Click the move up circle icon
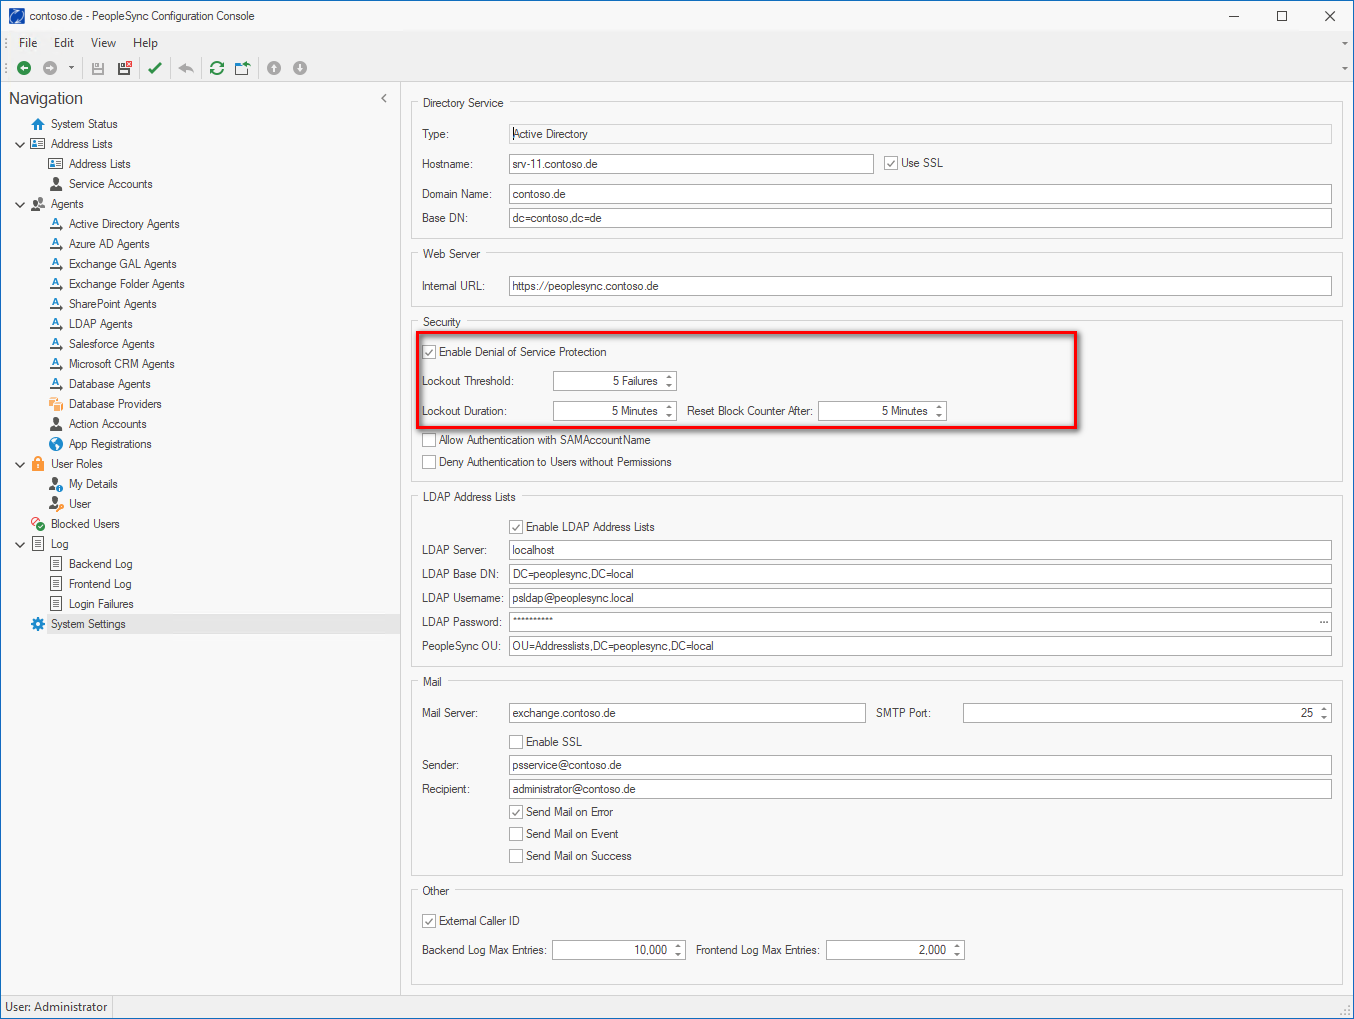 tap(274, 68)
